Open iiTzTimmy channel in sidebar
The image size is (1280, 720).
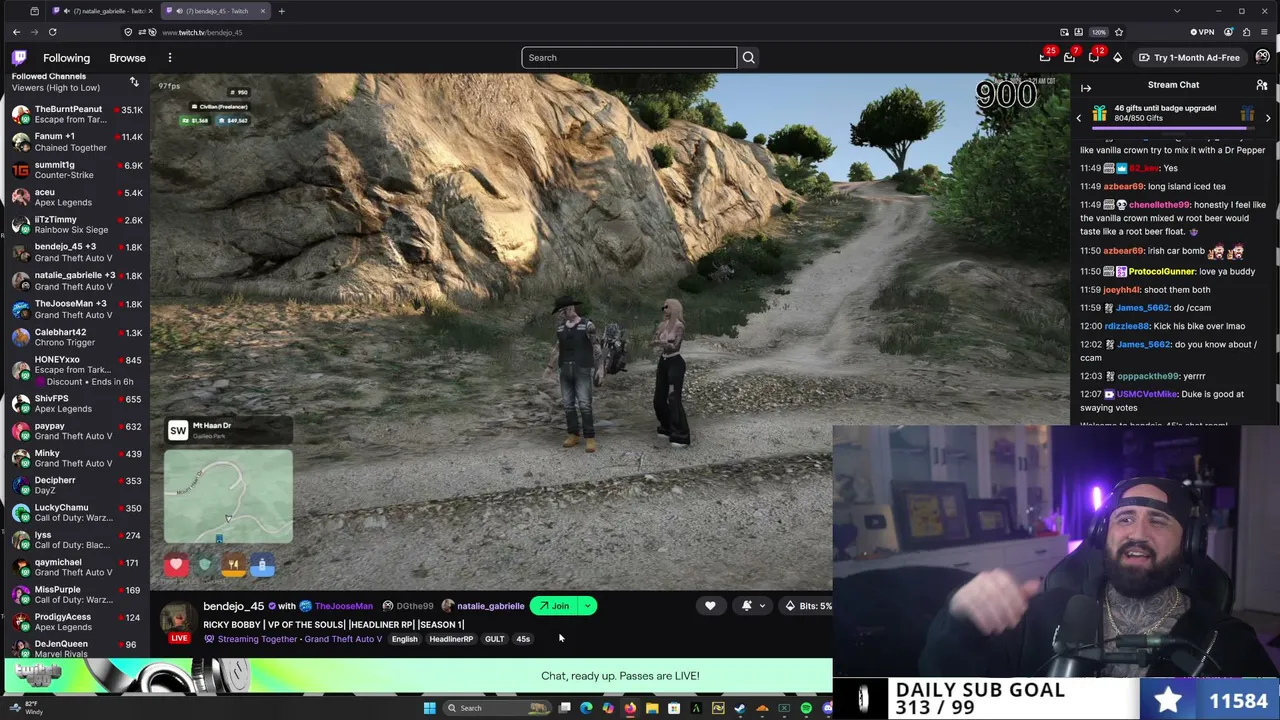tap(77, 225)
